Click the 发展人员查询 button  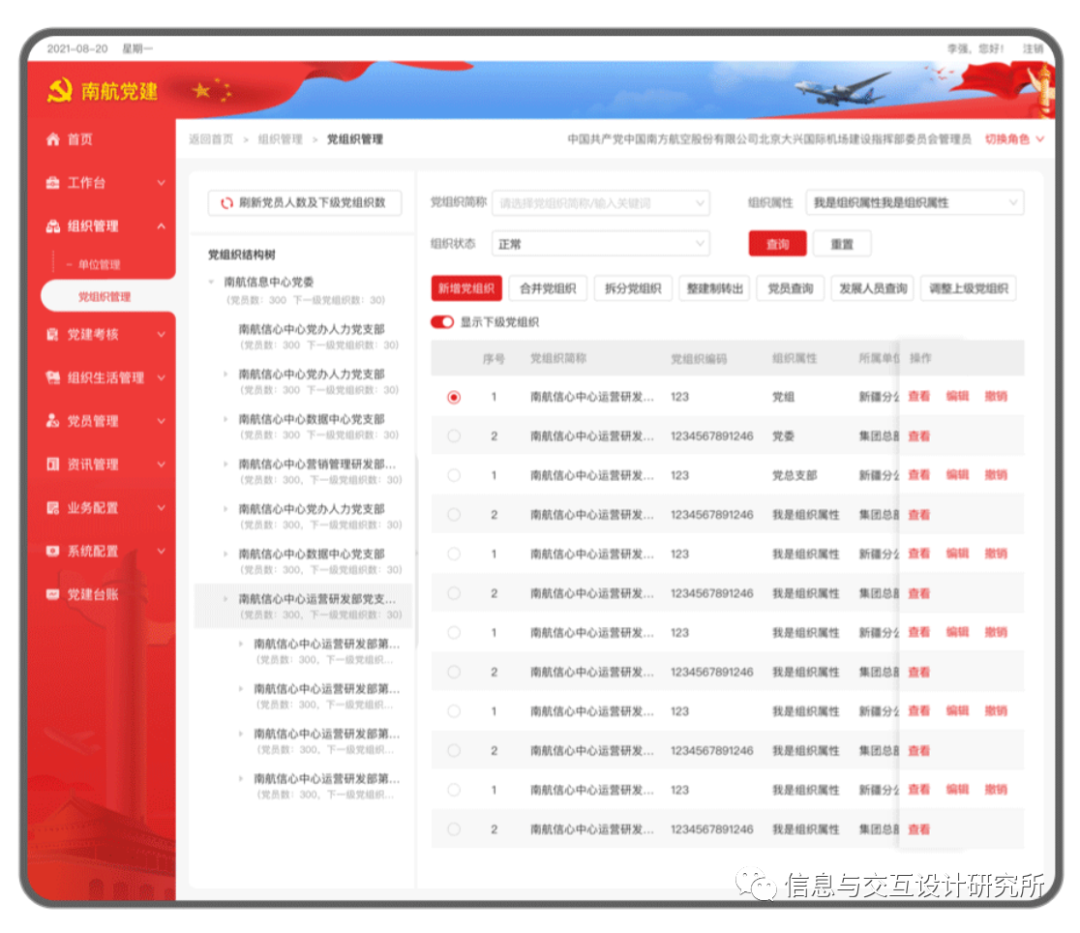(873, 289)
